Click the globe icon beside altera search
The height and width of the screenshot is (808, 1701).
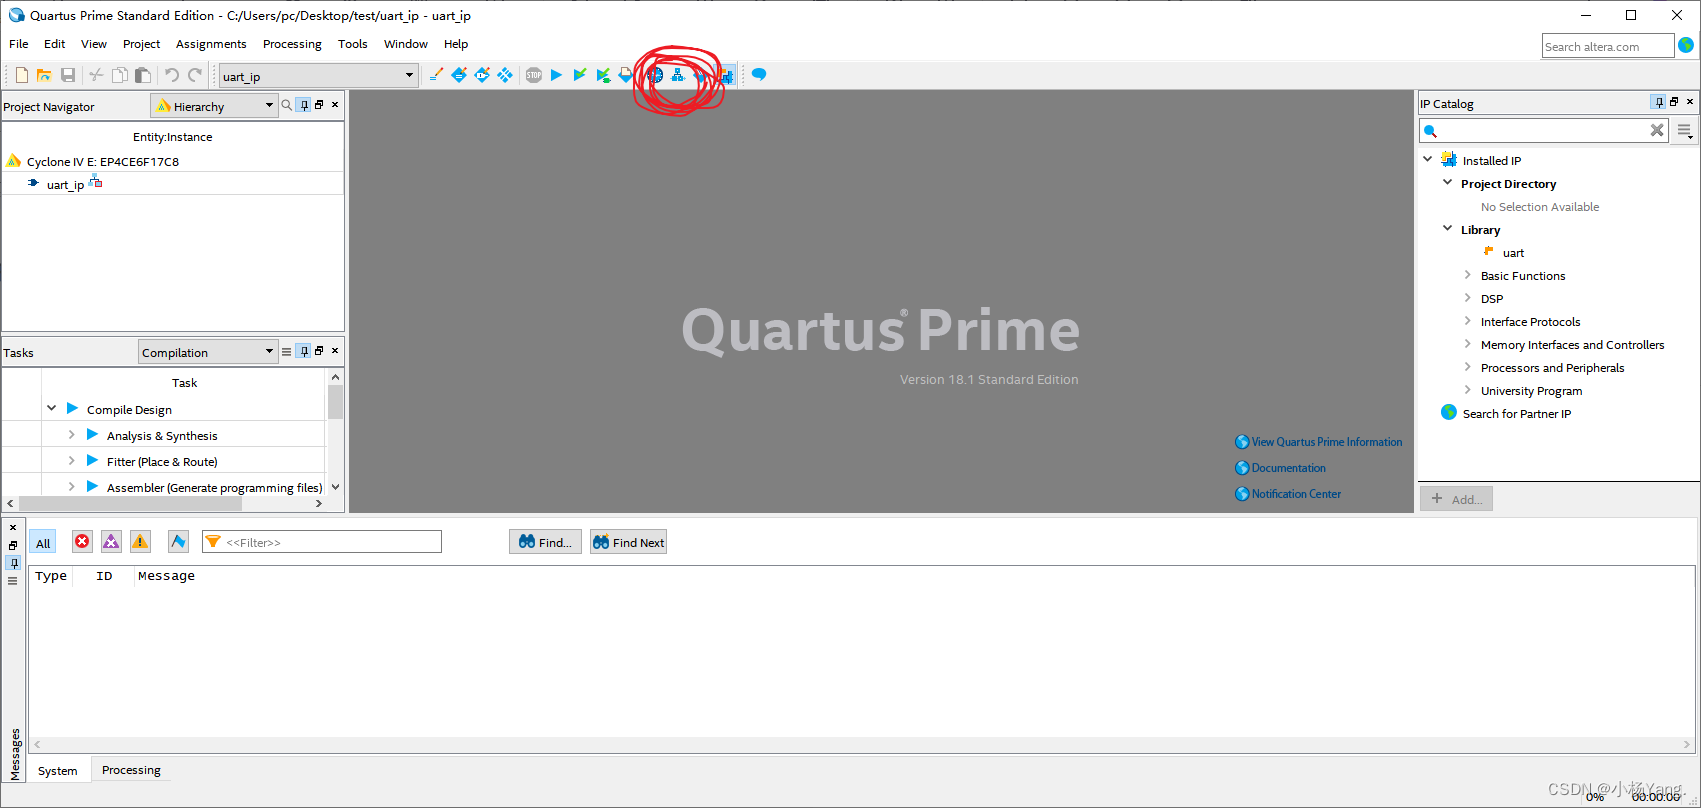(1686, 45)
